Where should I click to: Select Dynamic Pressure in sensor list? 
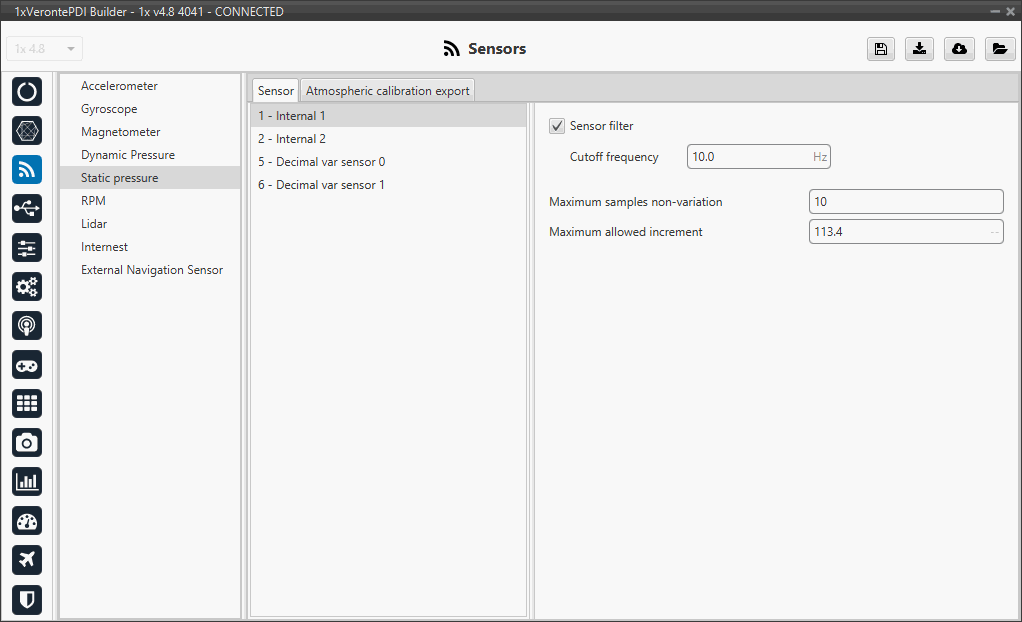128,155
